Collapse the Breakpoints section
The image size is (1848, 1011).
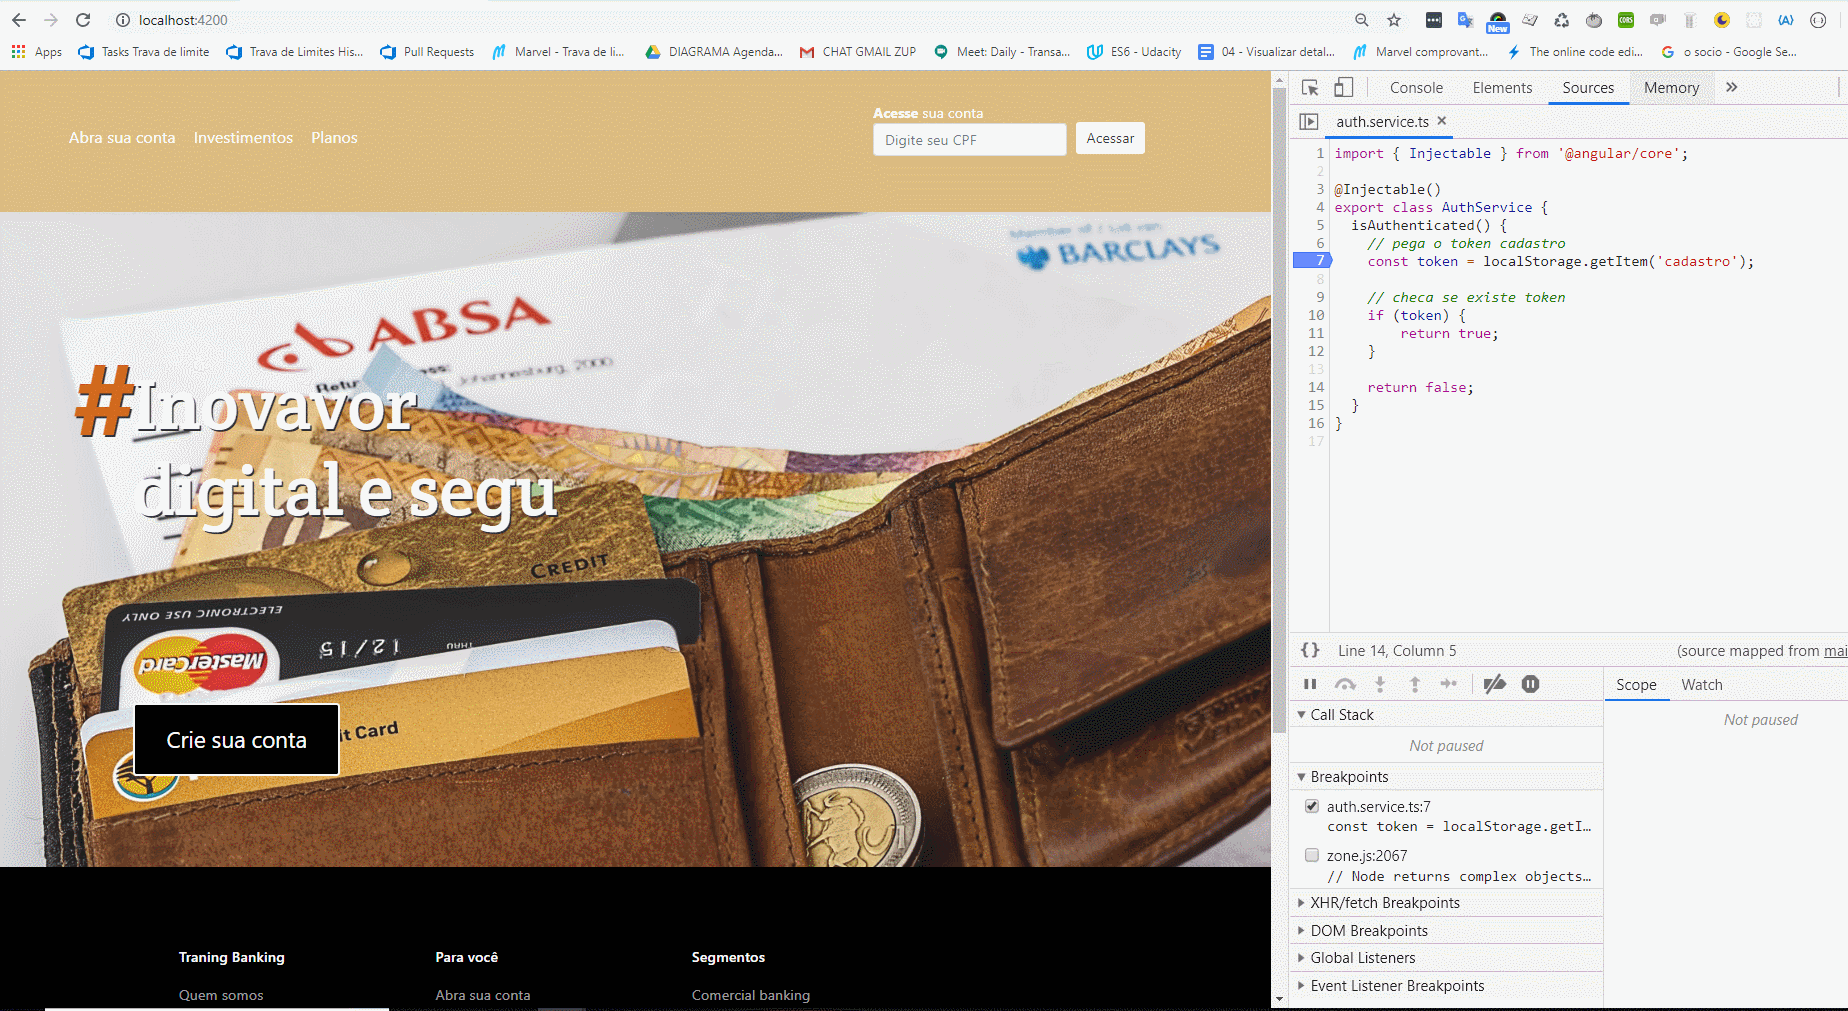(x=1343, y=777)
